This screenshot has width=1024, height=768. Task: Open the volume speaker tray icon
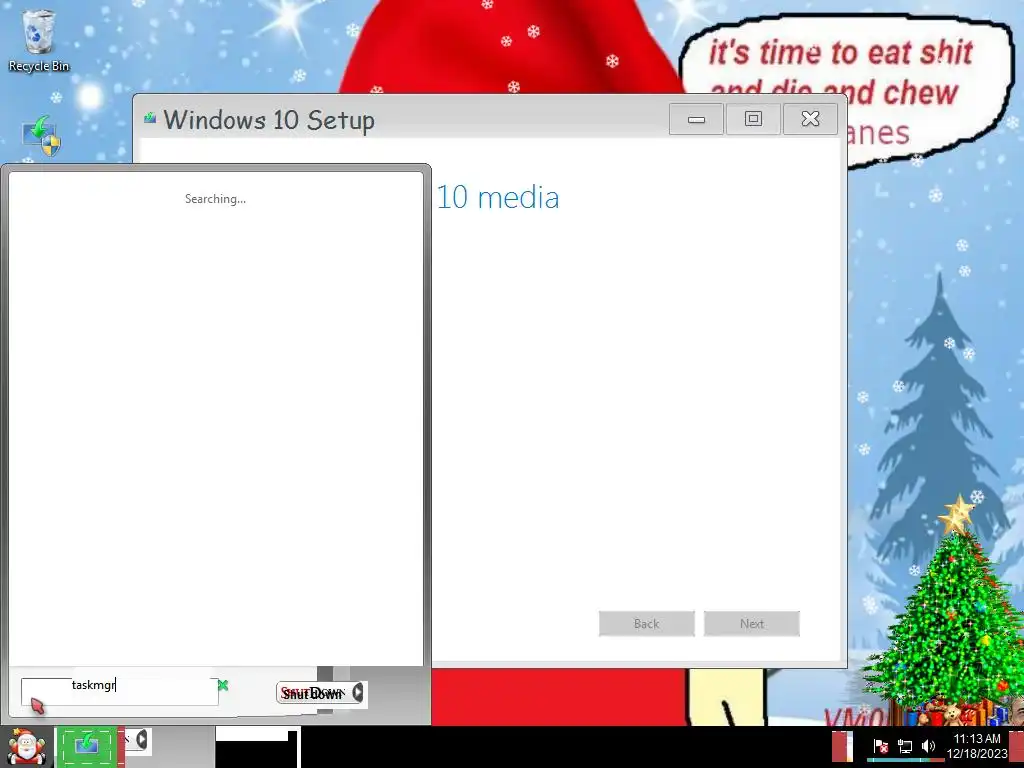928,746
